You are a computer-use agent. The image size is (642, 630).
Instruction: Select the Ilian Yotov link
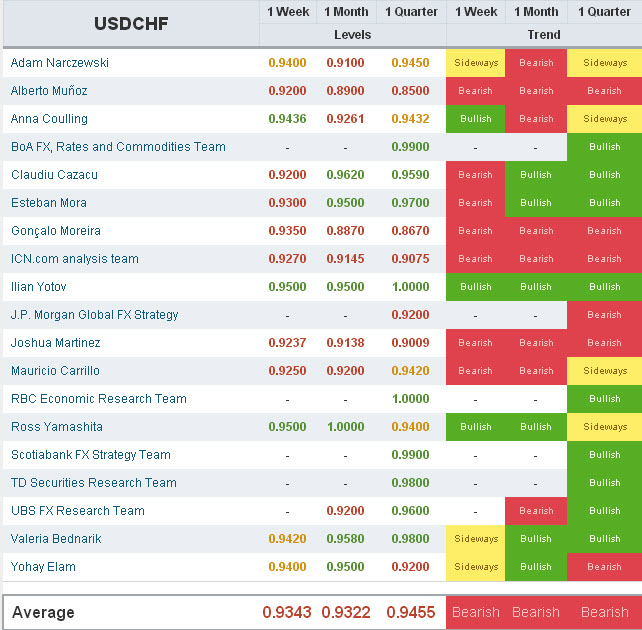38,287
